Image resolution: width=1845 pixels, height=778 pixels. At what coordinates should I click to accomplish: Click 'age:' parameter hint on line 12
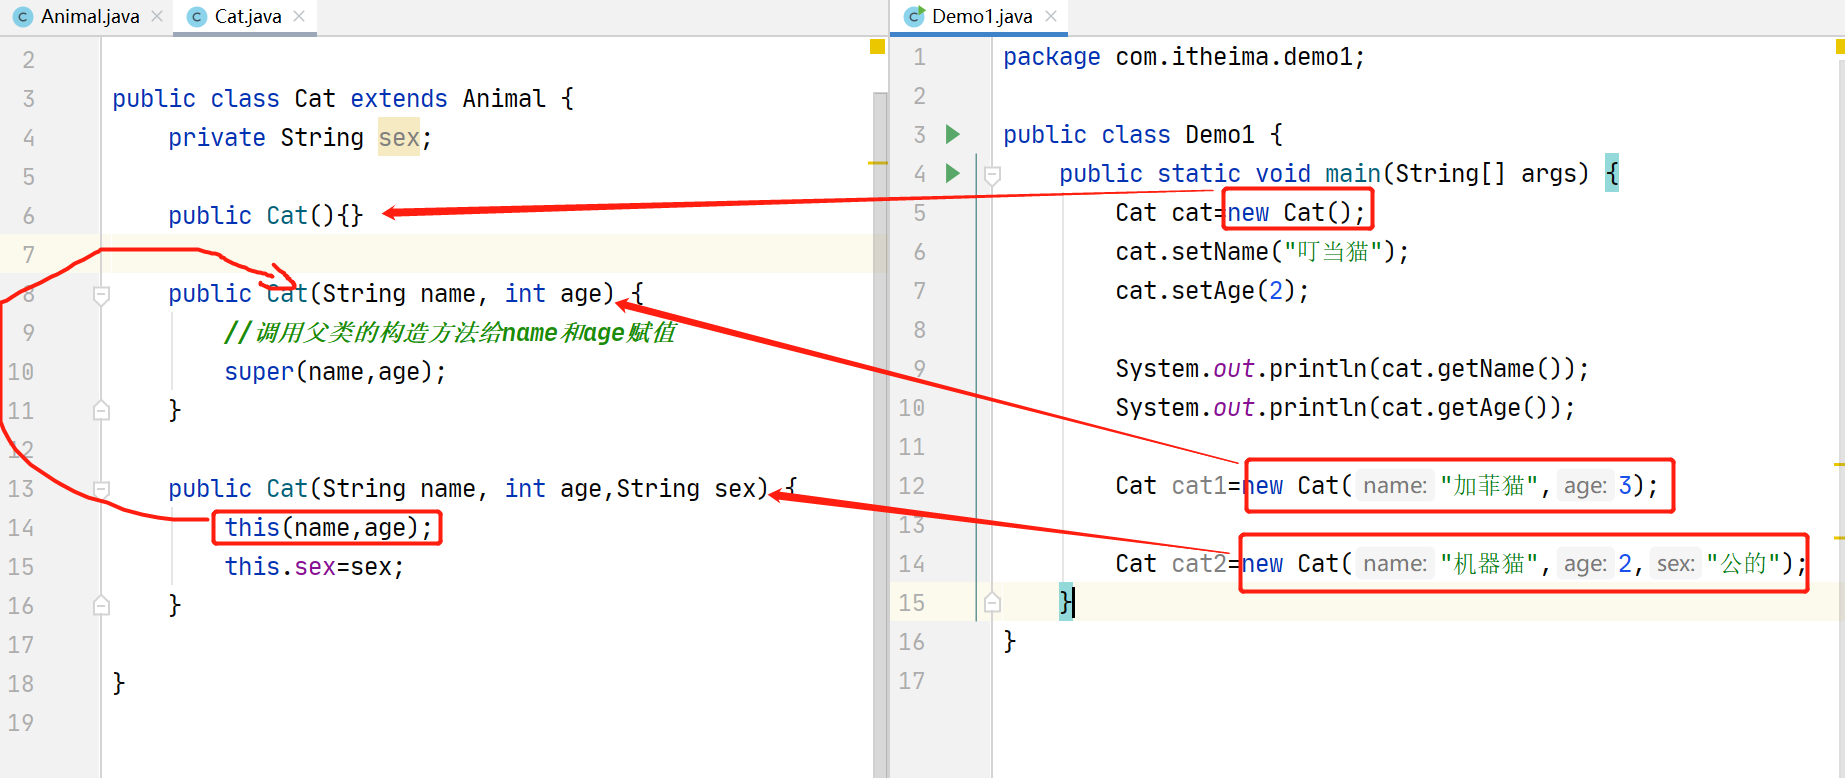1585,486
